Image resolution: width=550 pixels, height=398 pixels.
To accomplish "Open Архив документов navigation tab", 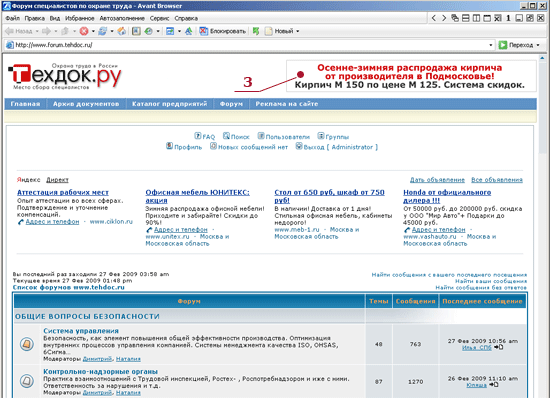I will 86,104.
